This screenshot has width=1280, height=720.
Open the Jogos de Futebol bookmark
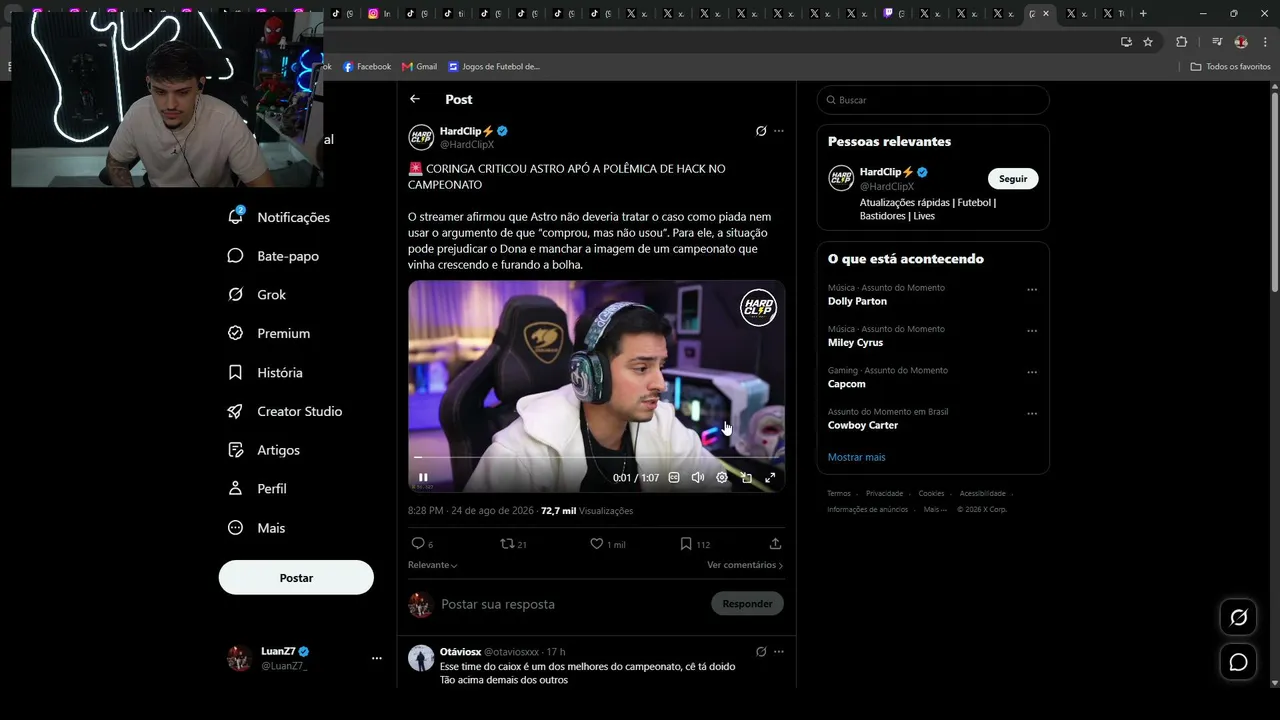[494, 67]
